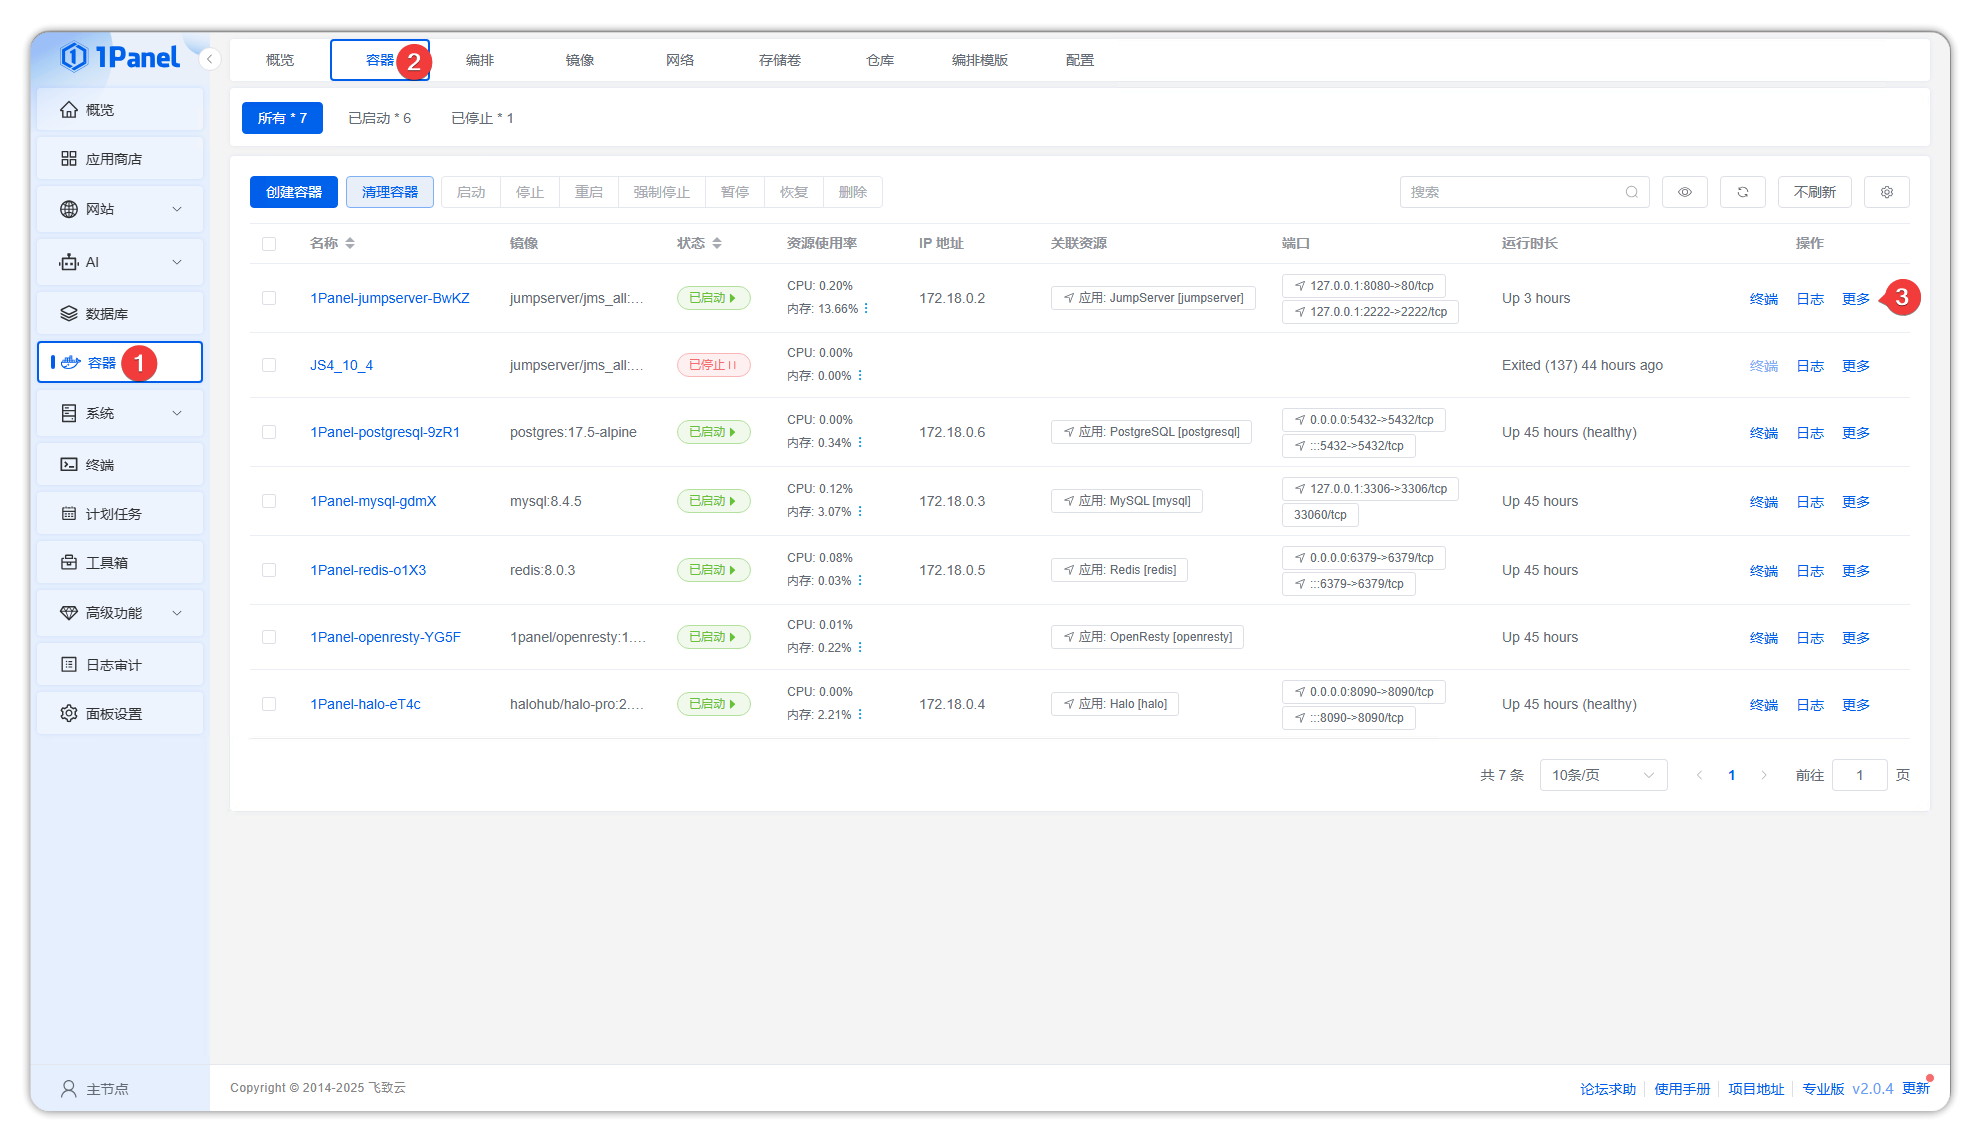Viewport: 1981px width, 1131px height.
Task: Open the 数据库 database sidebar item
Action: pos(120,313)
